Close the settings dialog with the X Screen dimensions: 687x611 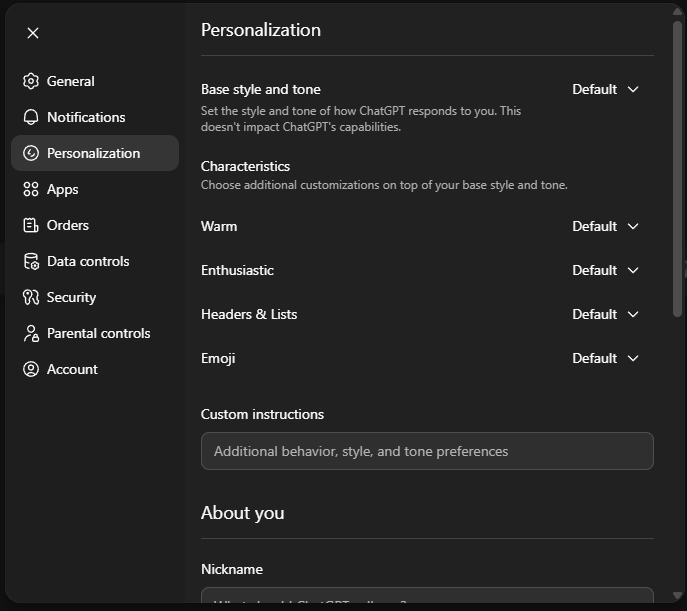tap(33, 33)
